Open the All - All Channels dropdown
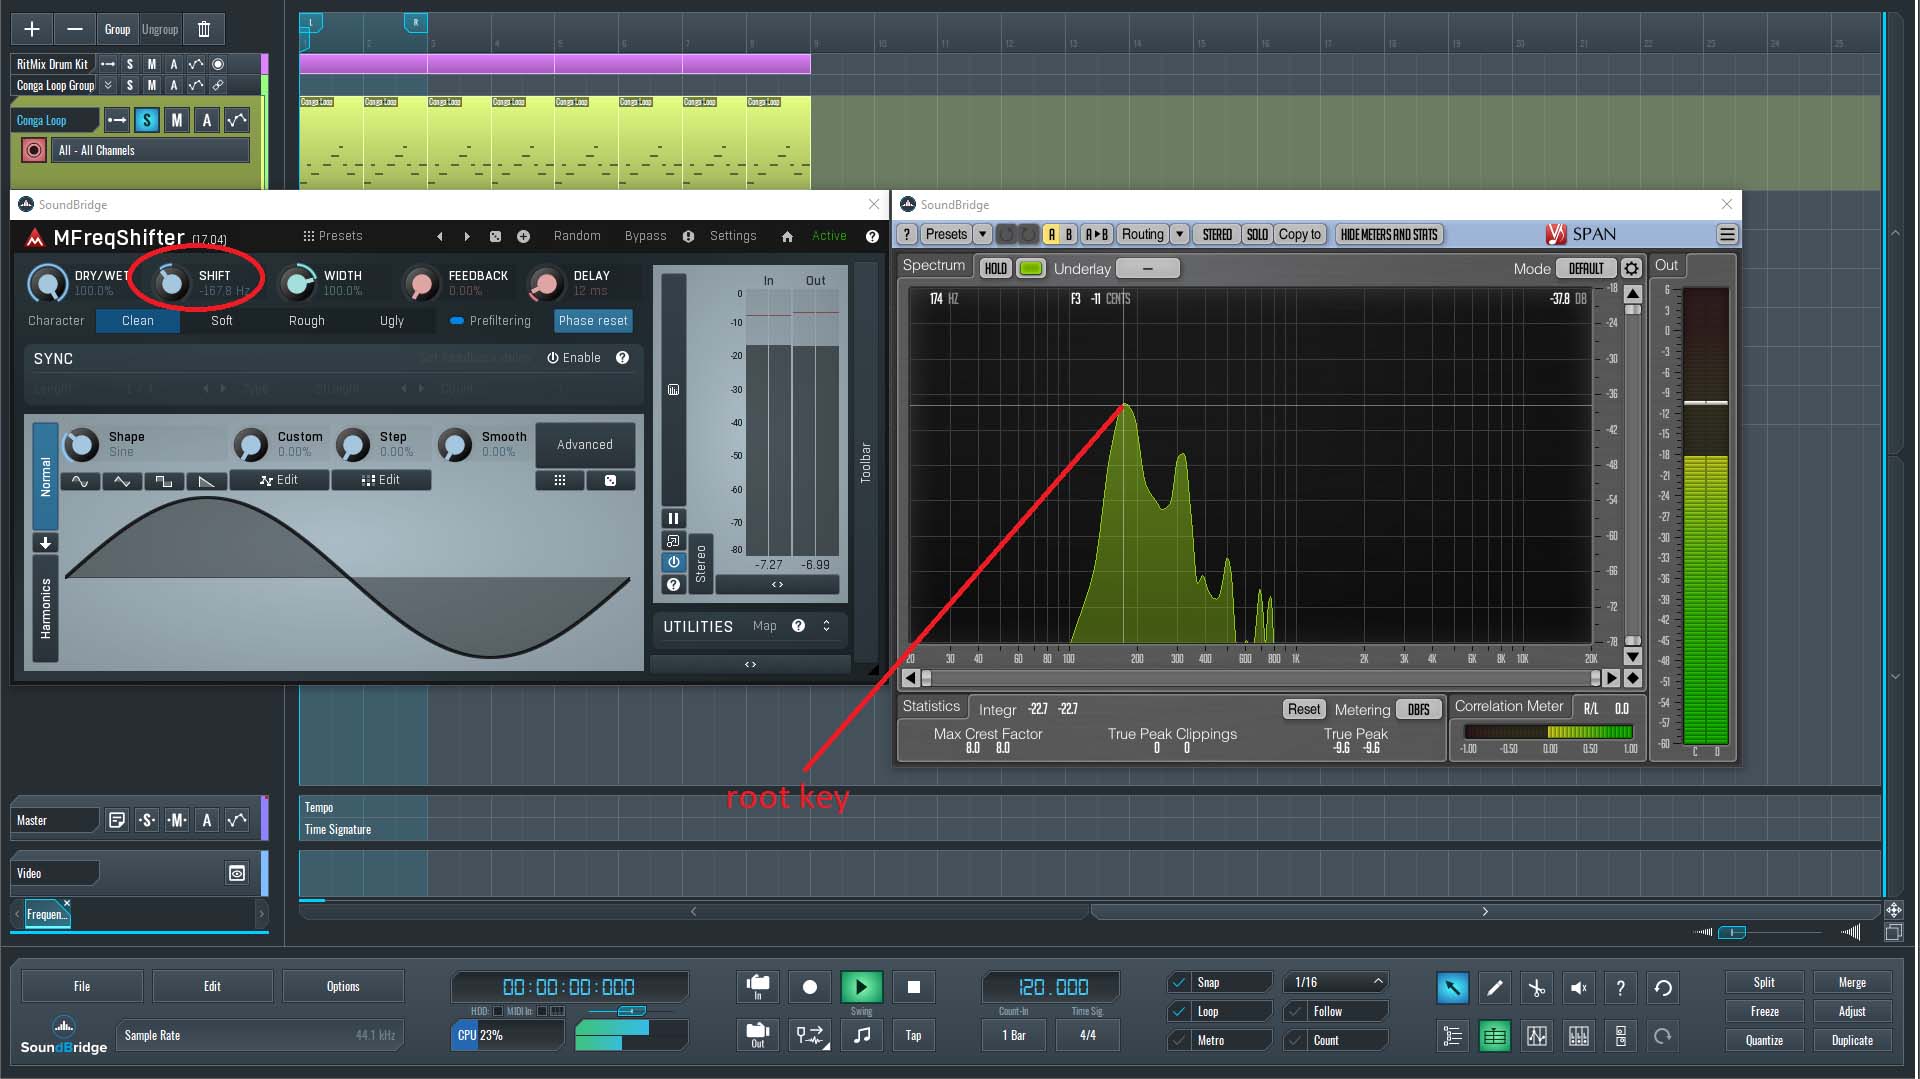The width and height of the screenshot is (1920, 1079). tap(150, 150)
